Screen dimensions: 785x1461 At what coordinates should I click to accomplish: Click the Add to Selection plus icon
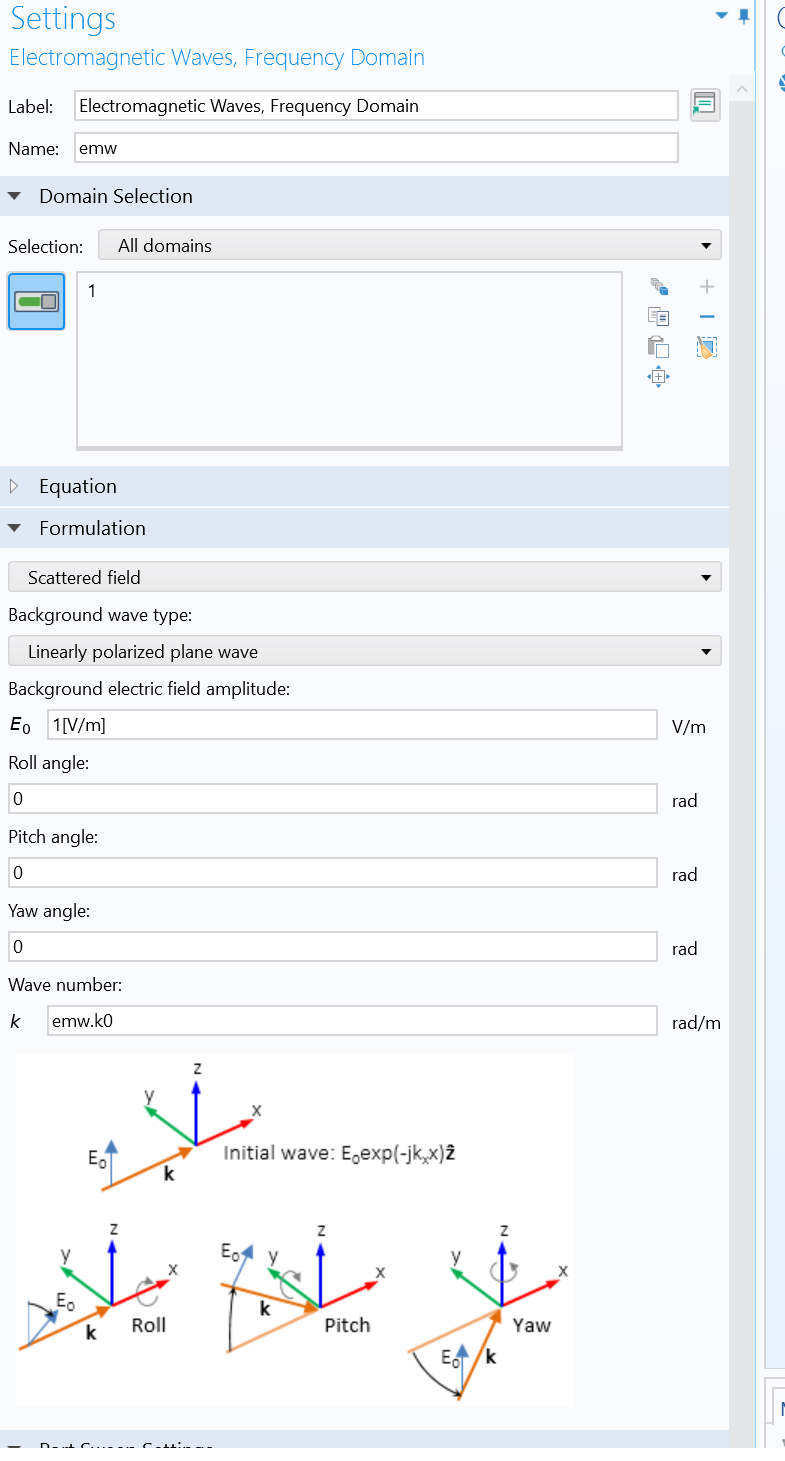pos(707,287)
